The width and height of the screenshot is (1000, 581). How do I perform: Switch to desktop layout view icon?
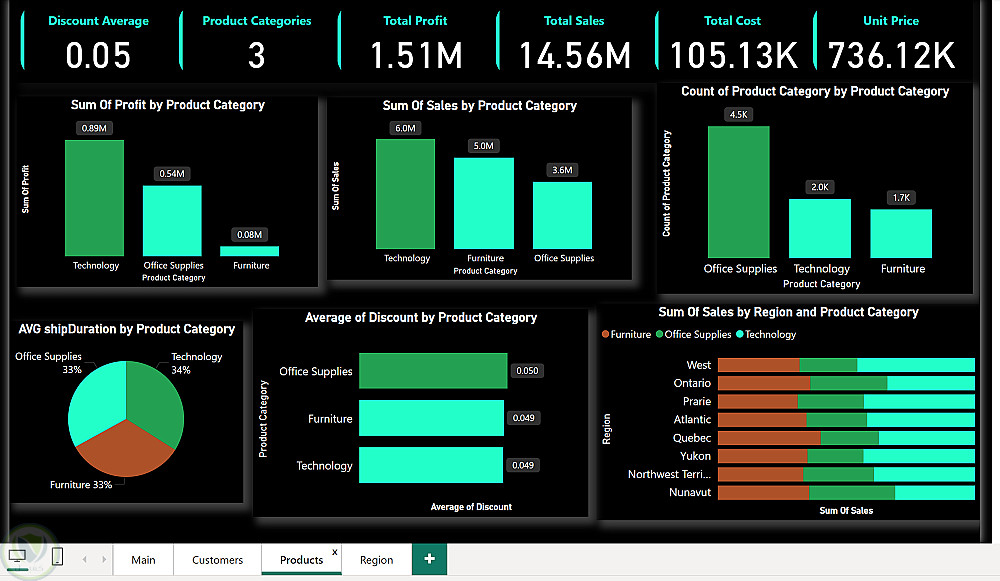[x=17, y=557]
